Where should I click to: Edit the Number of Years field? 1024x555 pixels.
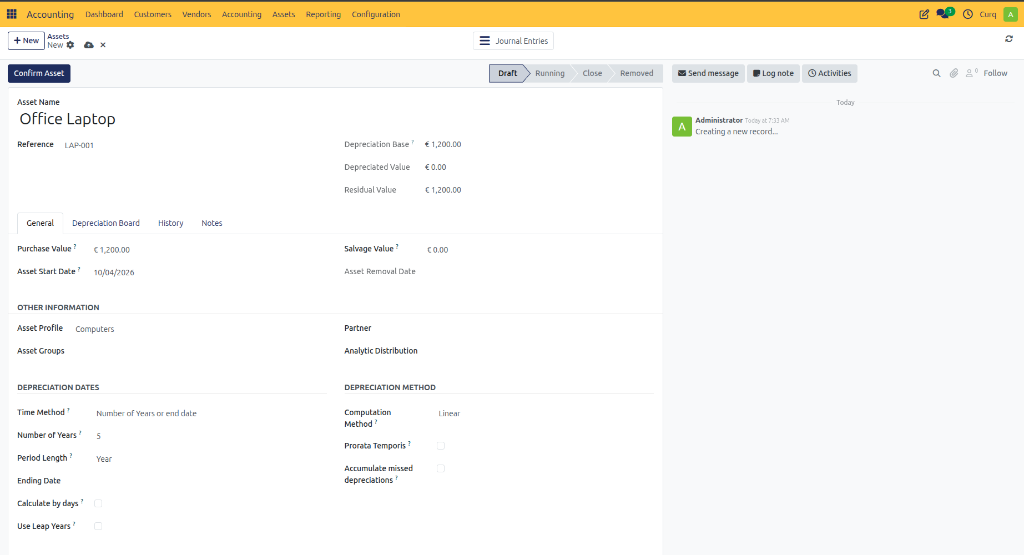coord(210,436)
